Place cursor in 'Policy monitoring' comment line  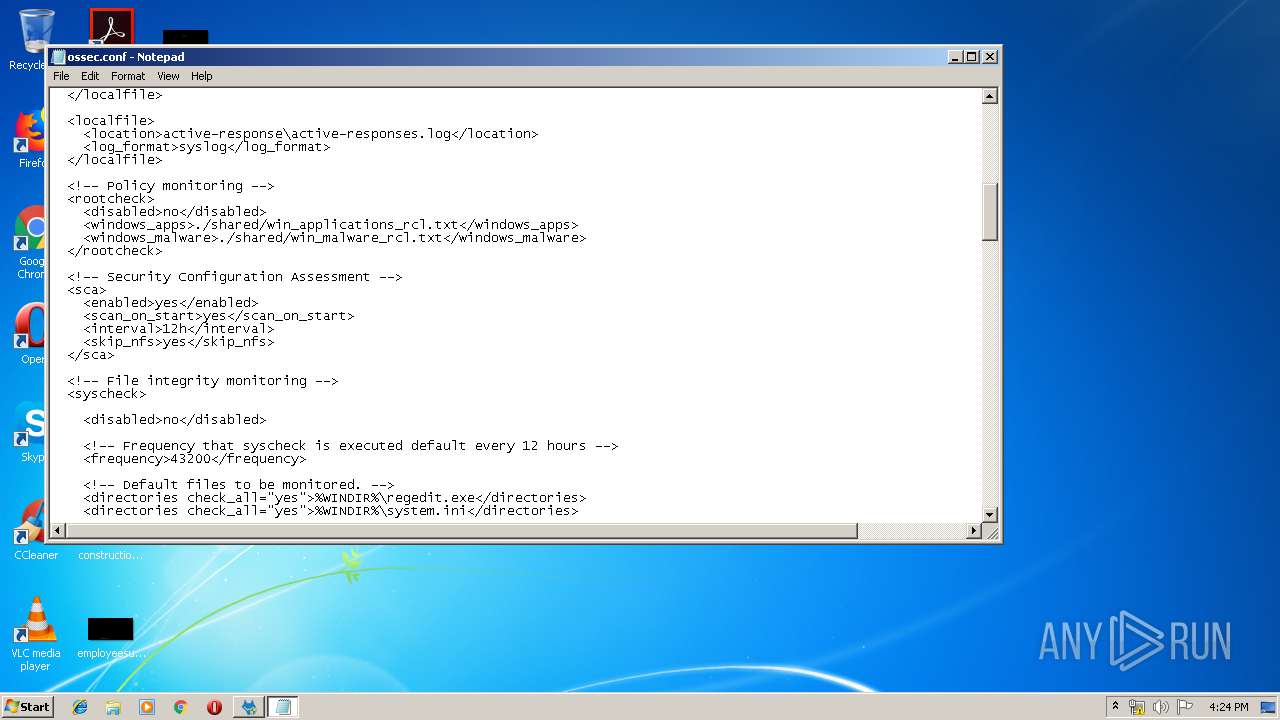coord(170,186)
